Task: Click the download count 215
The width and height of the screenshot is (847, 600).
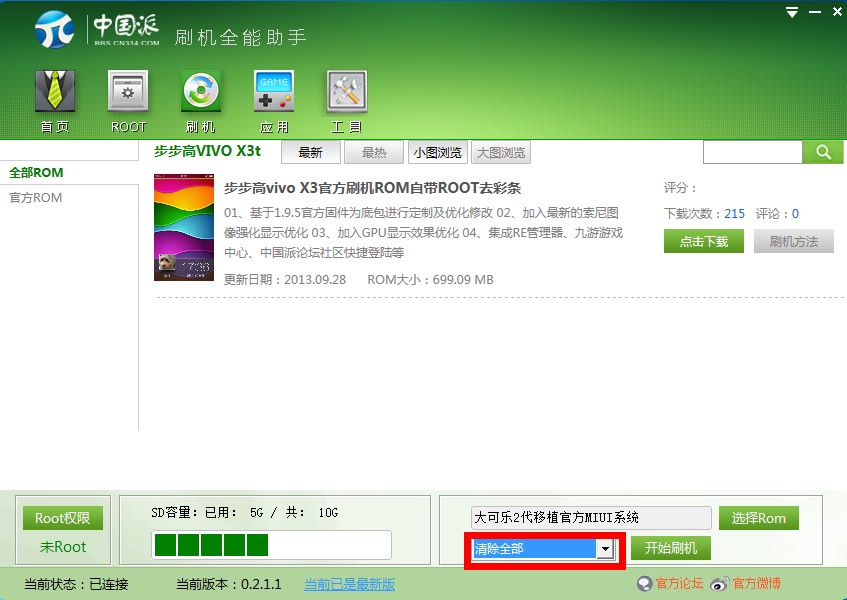Action: (x=734, y=214)
